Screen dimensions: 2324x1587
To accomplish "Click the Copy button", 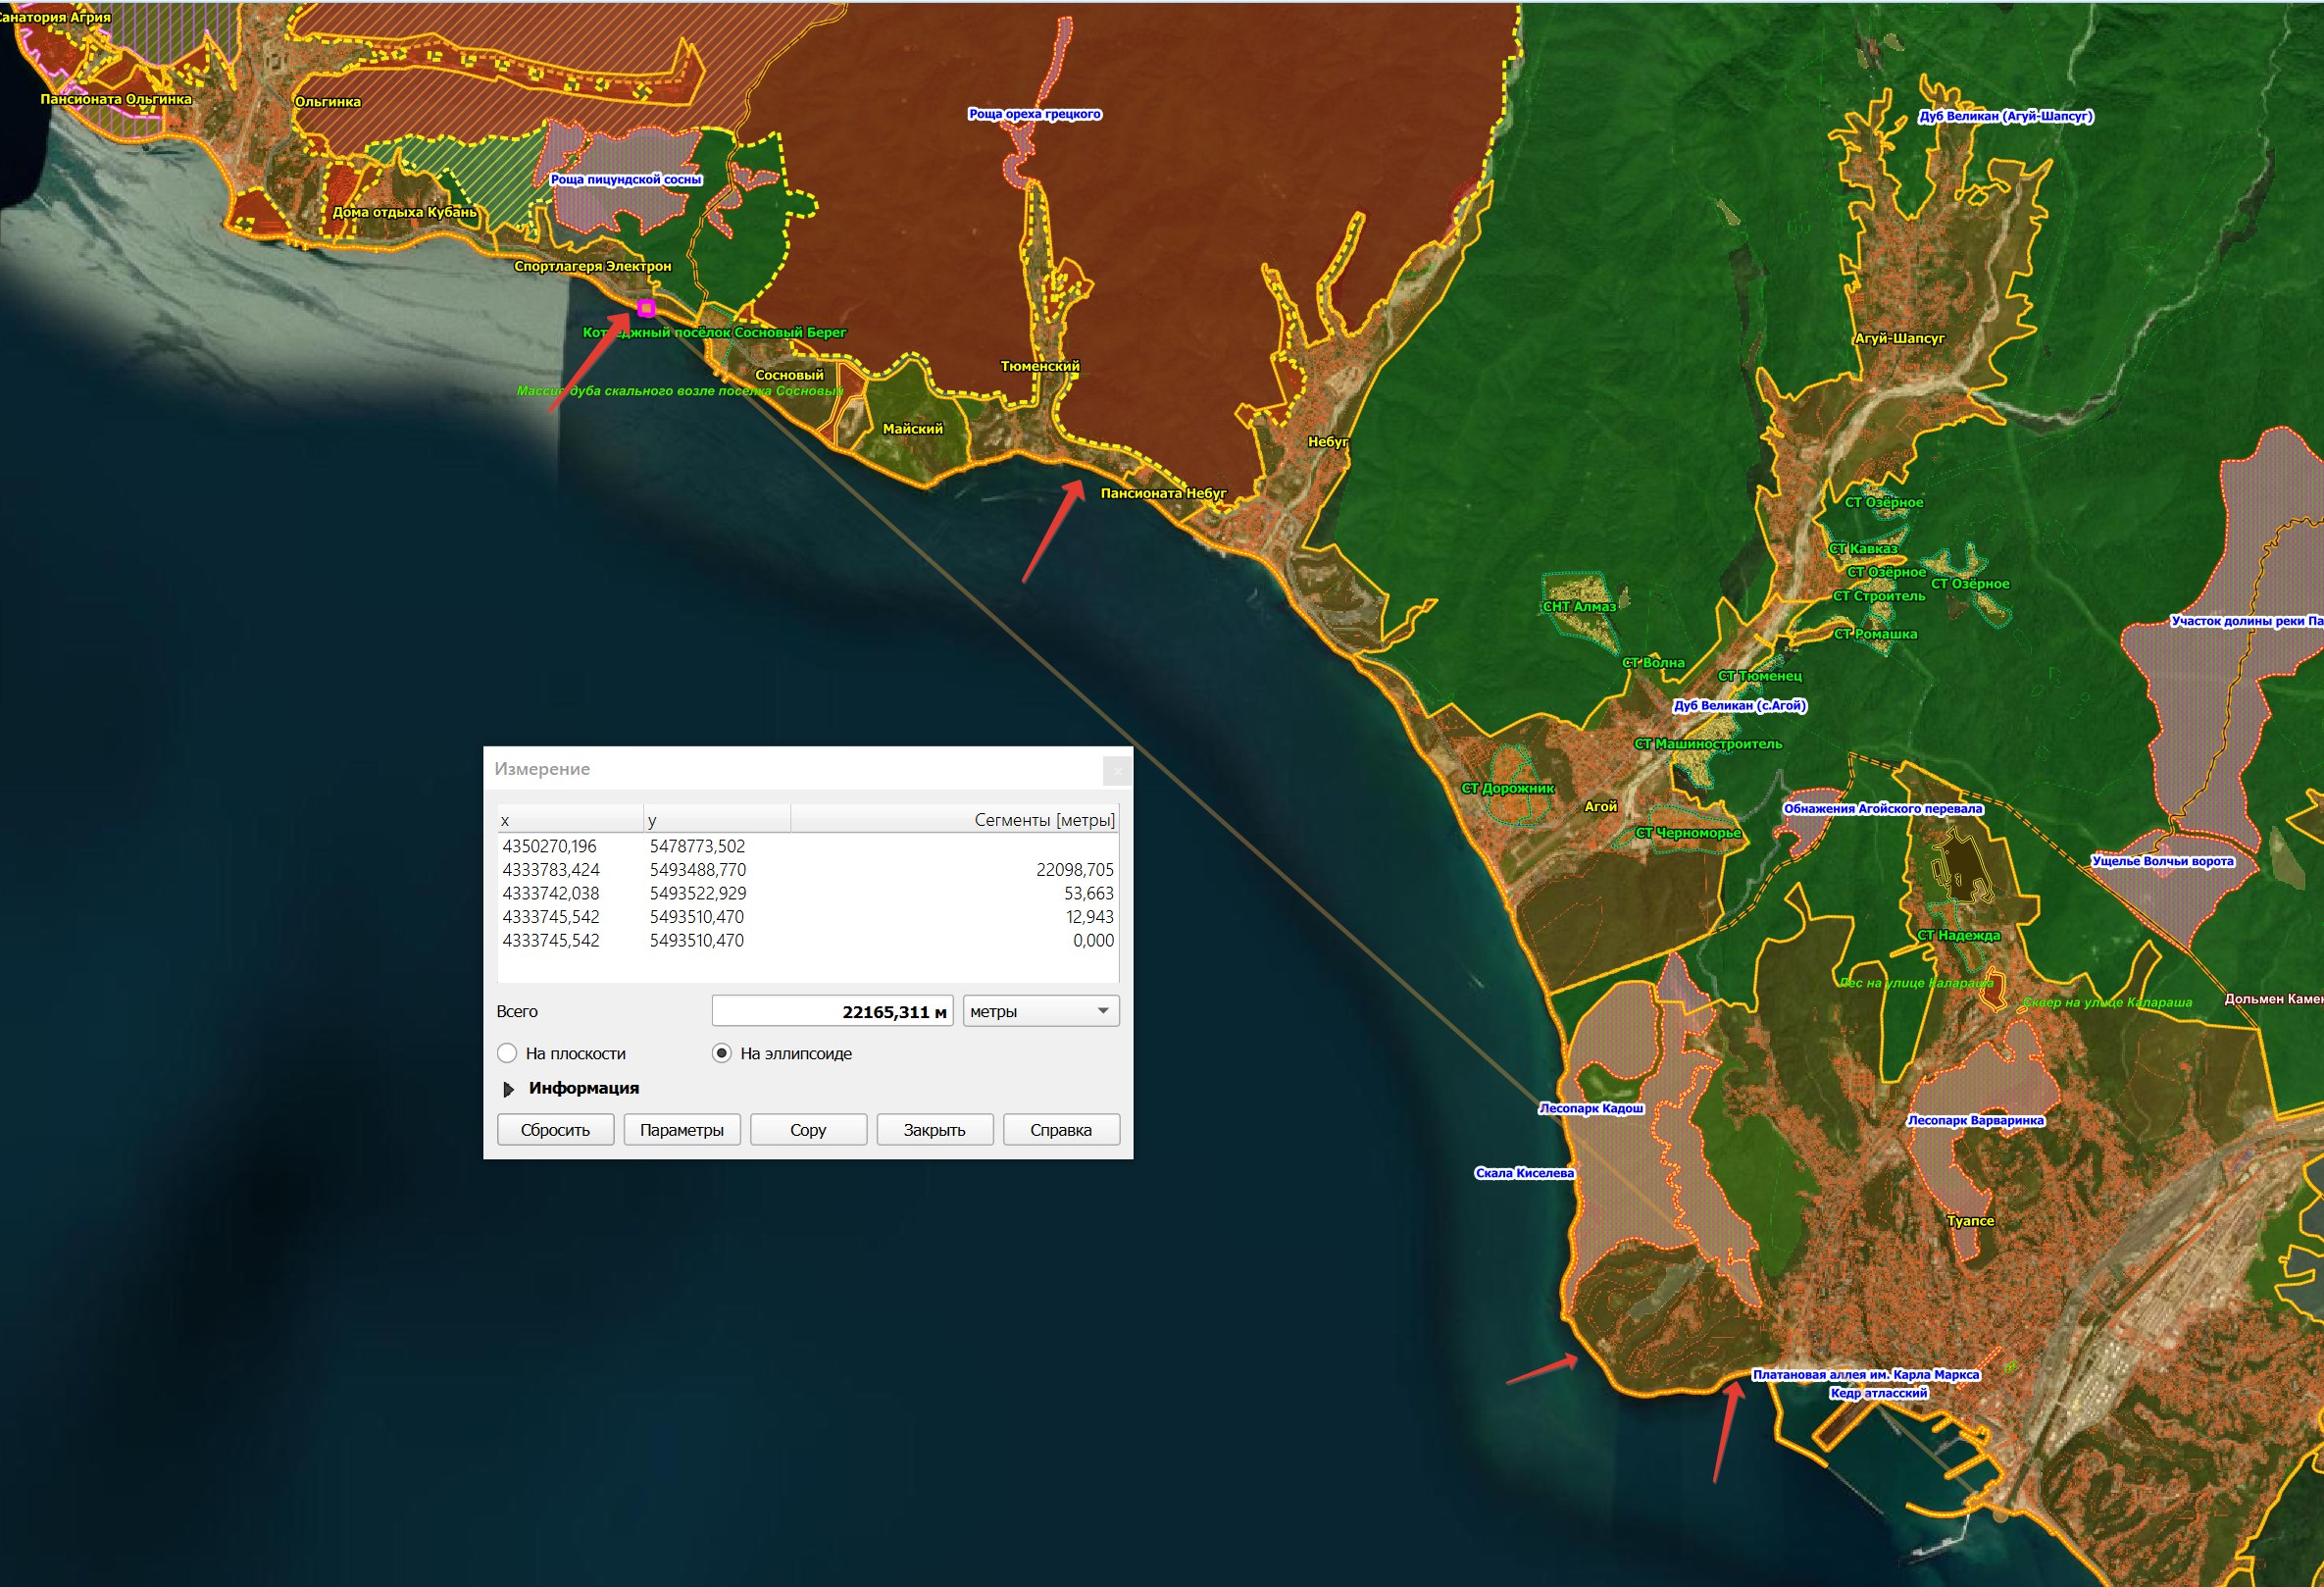I will (808, 1130).
